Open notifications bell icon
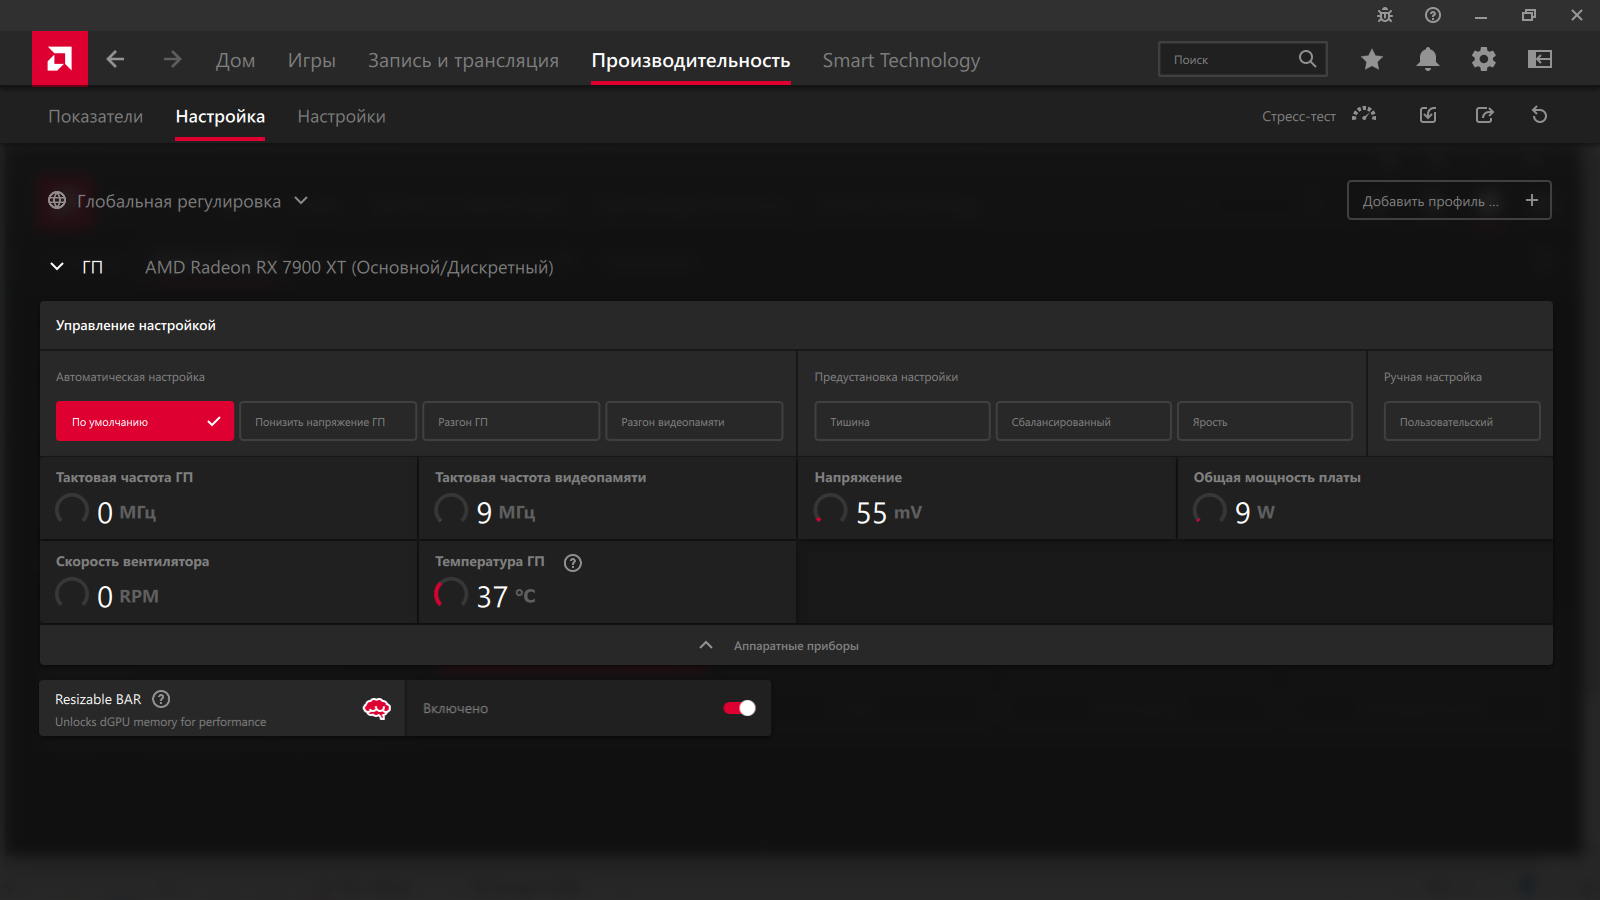1600x900 pixels. [1428, 60]
